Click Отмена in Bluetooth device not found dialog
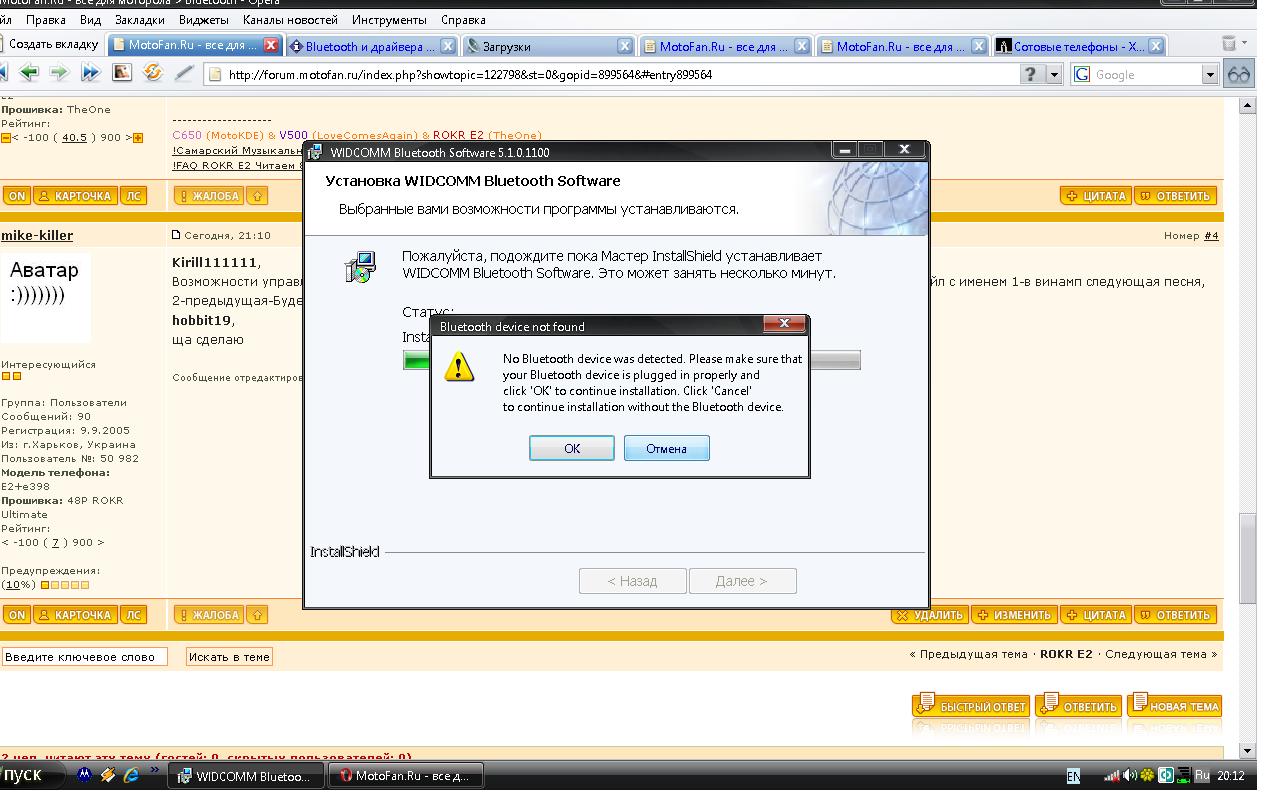This screenshot has width=1280, height=800. tap(666, 448)
